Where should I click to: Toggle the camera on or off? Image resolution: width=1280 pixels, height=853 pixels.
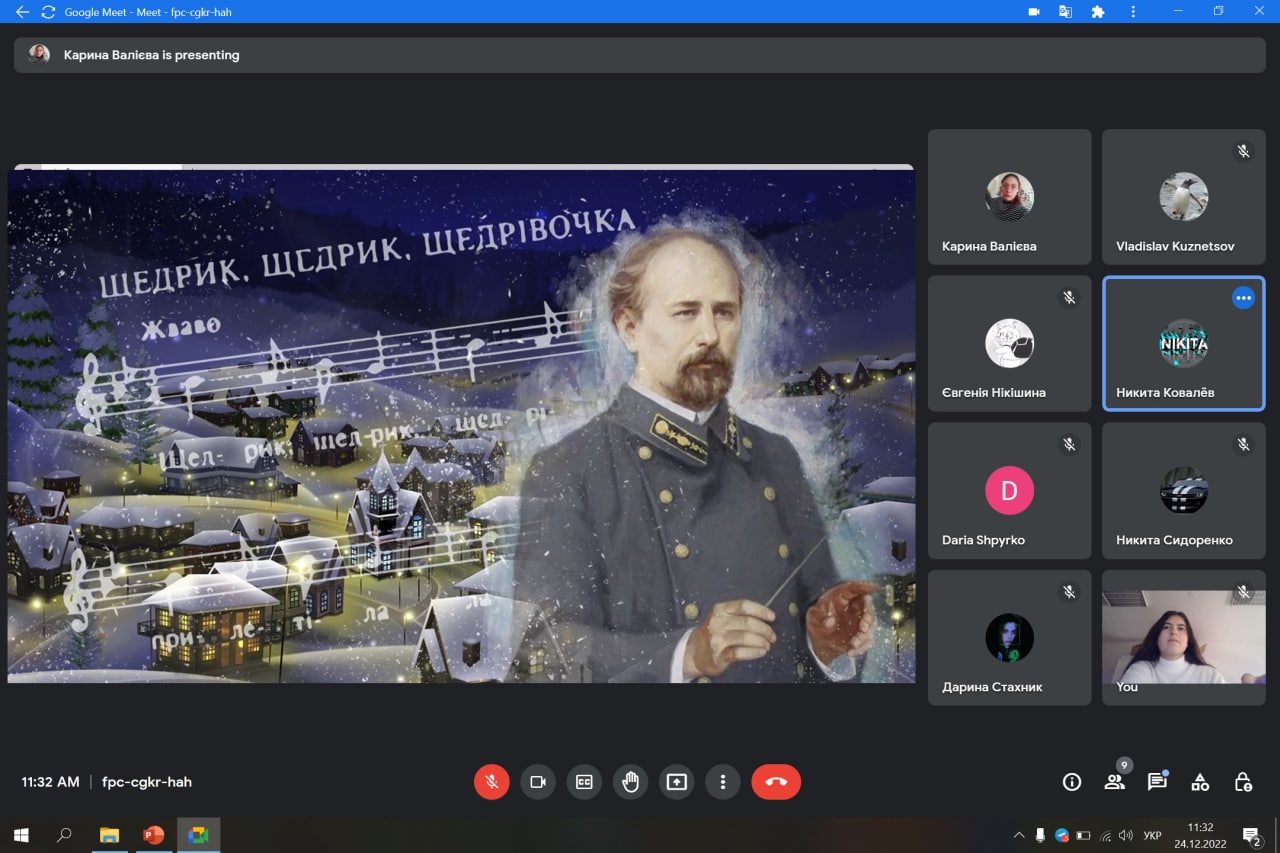(538, 782)
